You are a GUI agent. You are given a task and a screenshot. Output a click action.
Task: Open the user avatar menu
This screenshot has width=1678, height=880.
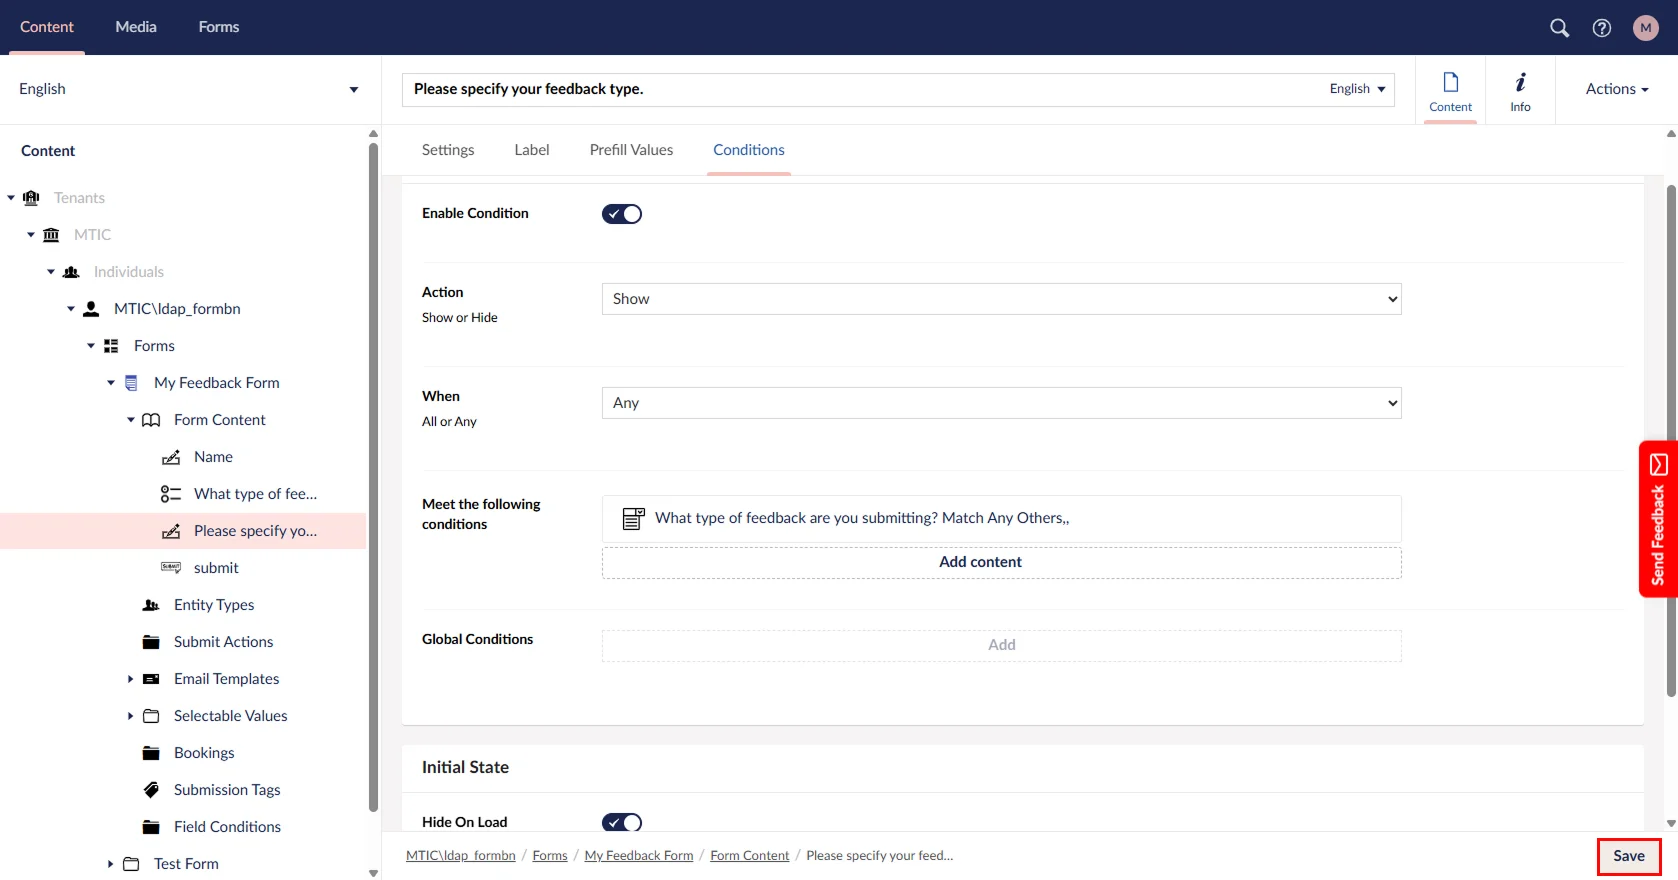(x=1645, y=28)
